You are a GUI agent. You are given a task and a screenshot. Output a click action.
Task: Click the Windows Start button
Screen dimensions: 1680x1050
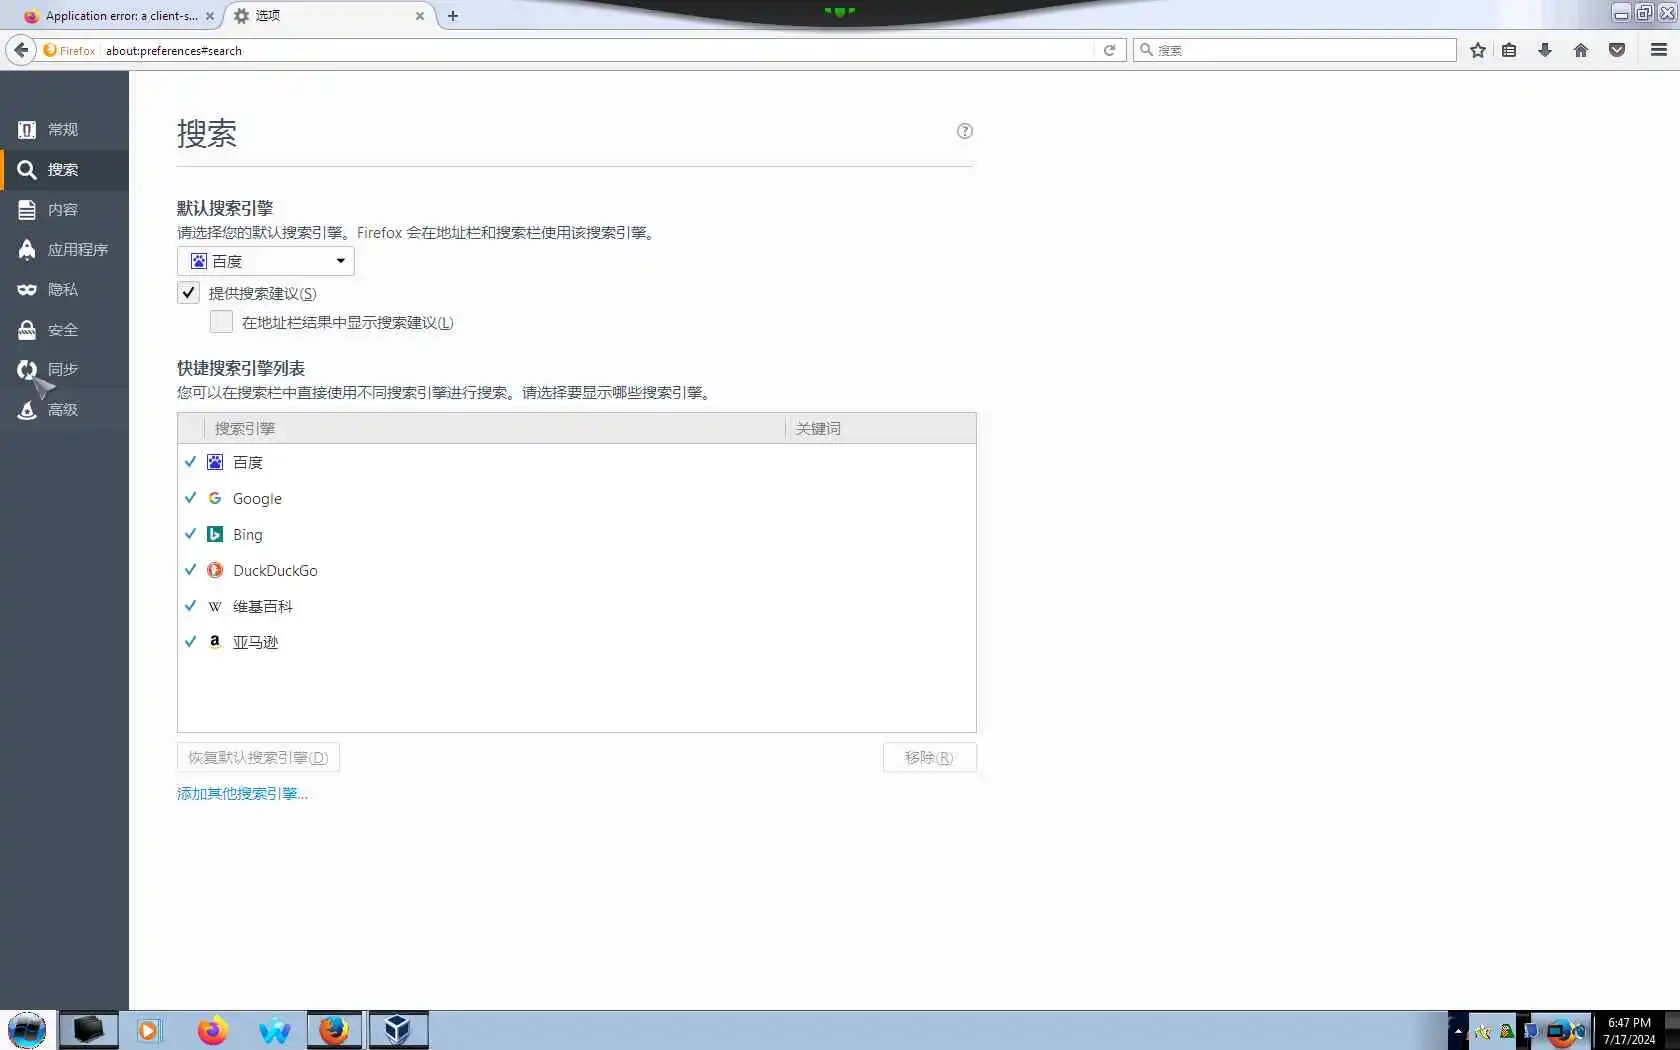tap(27, 1030)
